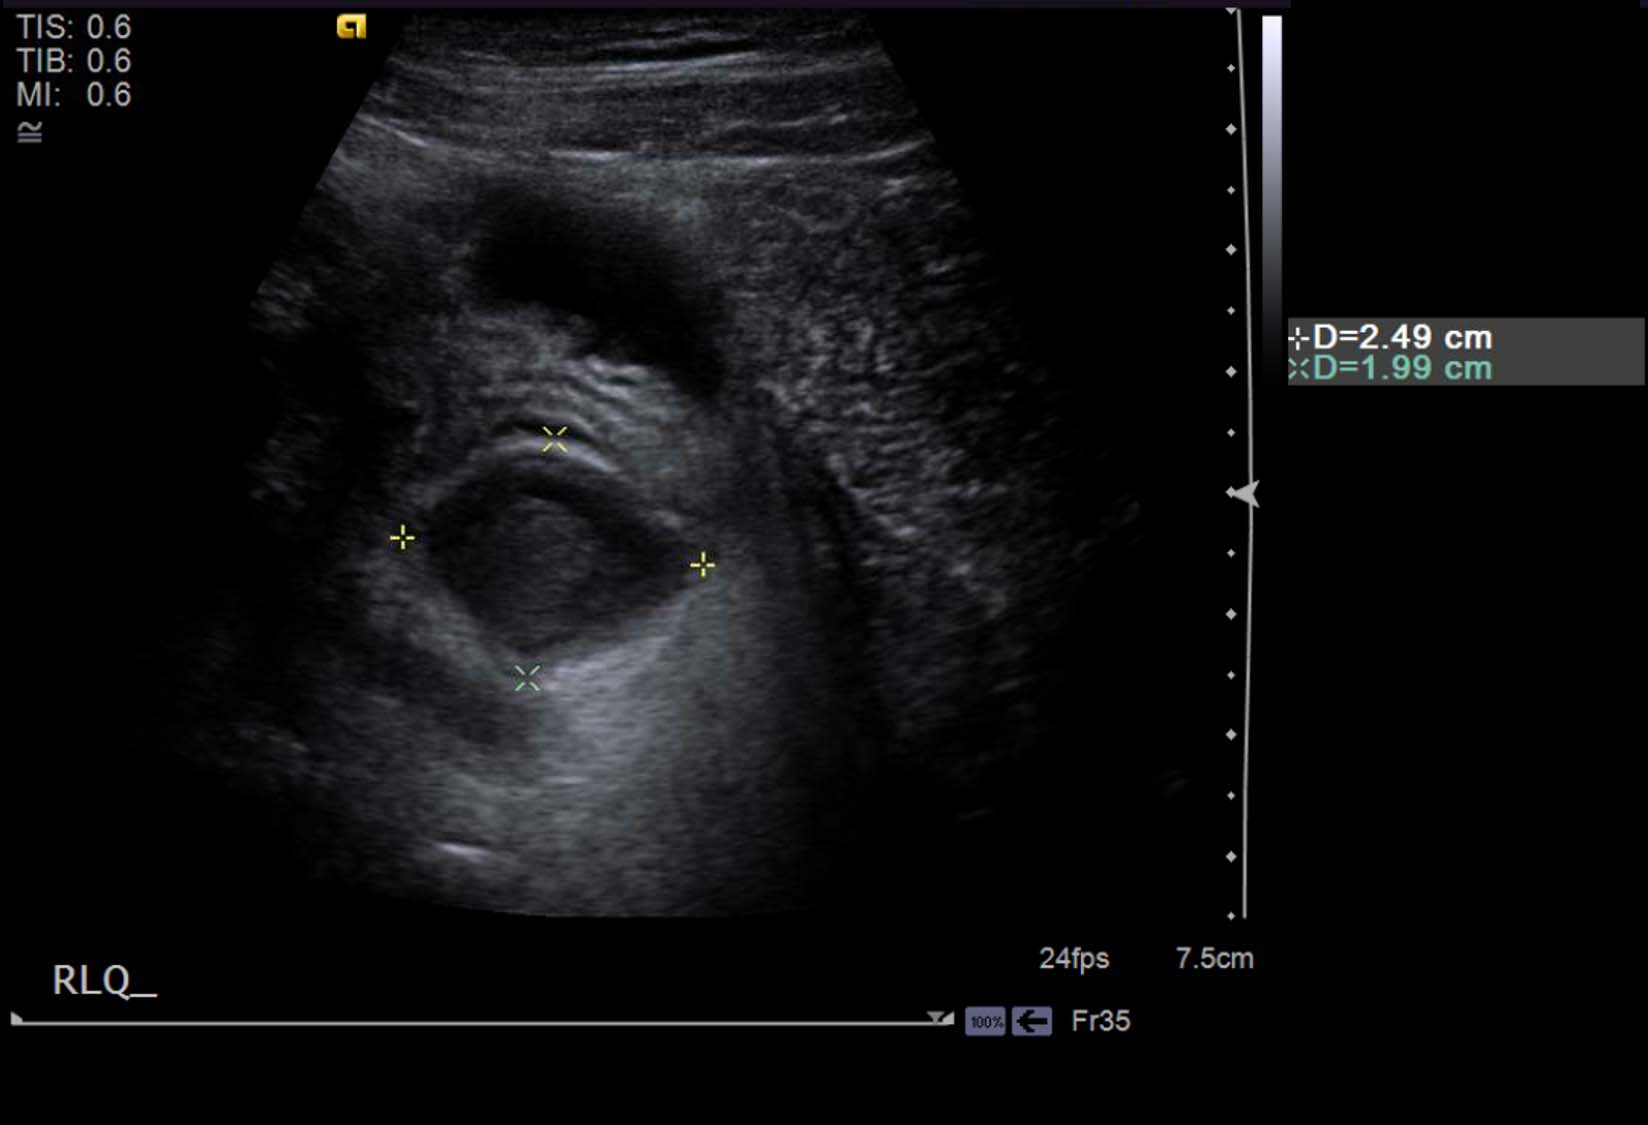Click the 100% cine speed icon
The image size is (1648, 1125).
(985, 1022)
